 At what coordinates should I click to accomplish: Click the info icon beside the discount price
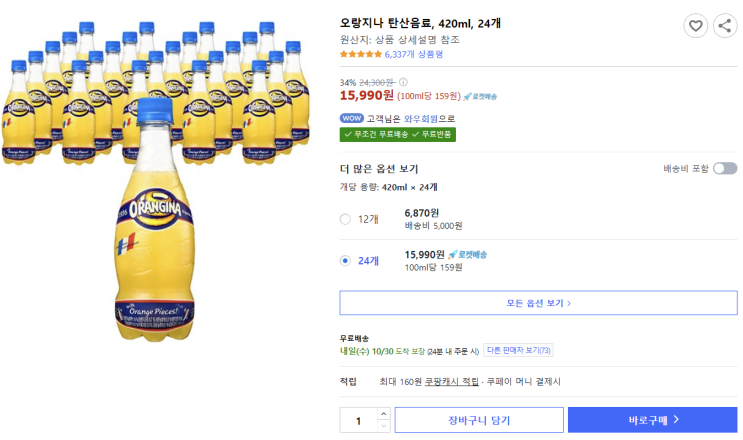(403, 82)
